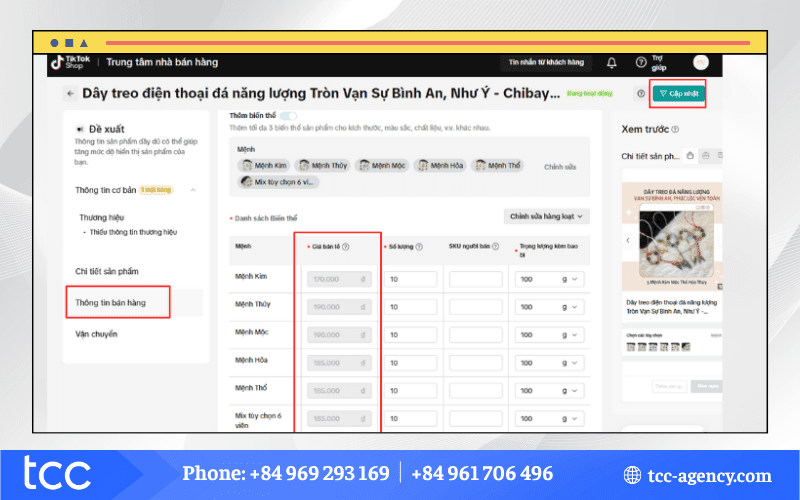
Task: Click Thiếu thông tin thương hiệu notice
Action: tap(133, 232)
